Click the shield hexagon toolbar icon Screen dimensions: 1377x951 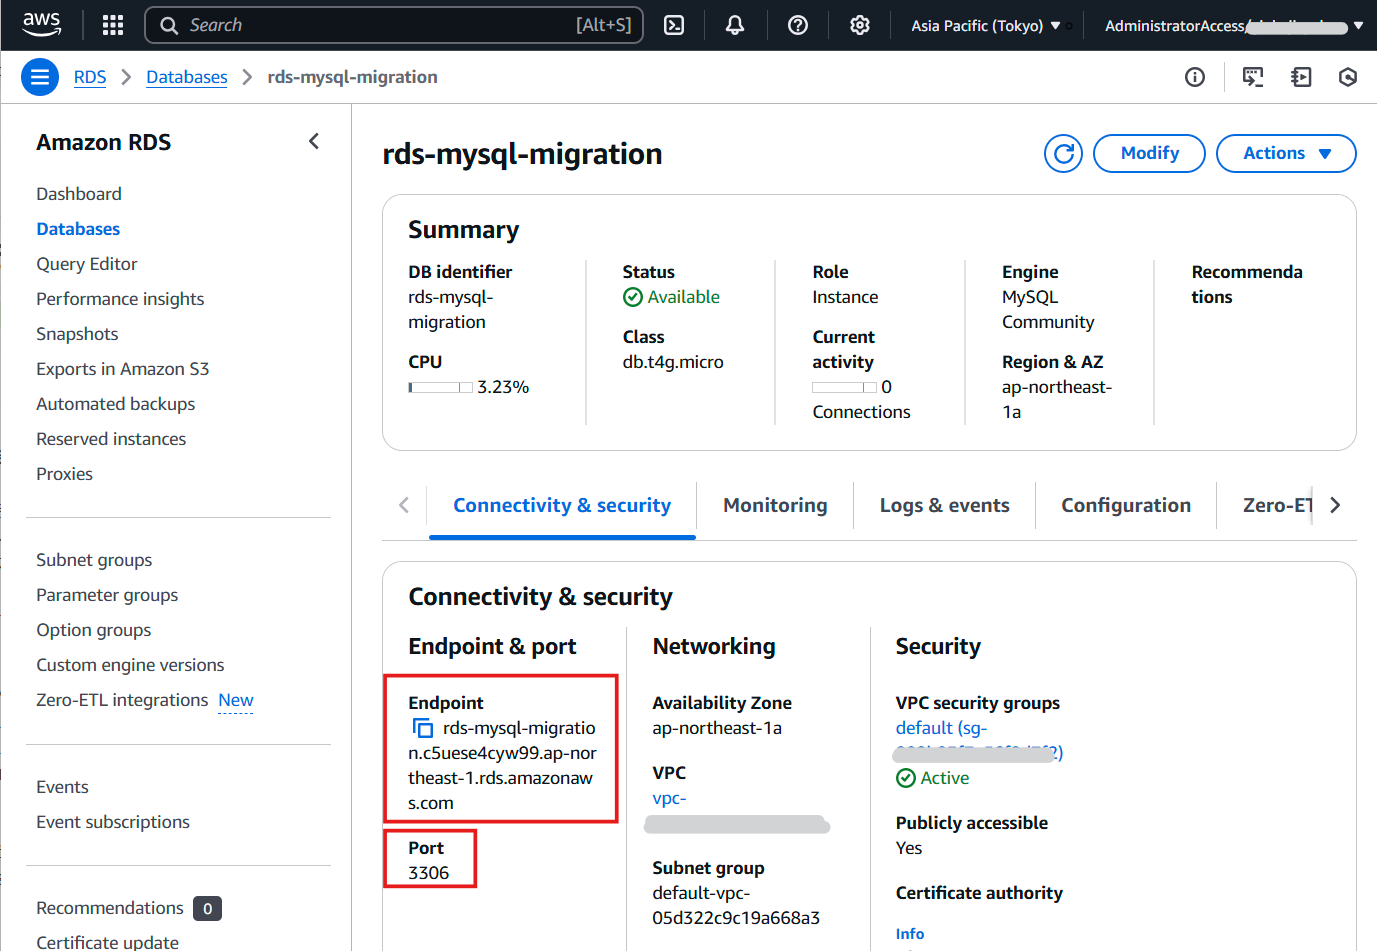(1348, 77)
